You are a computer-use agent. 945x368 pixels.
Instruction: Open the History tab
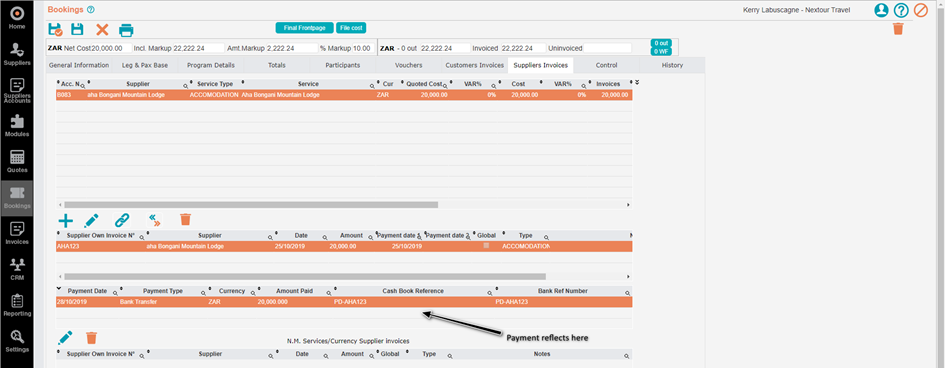click(x=672, y=65)
